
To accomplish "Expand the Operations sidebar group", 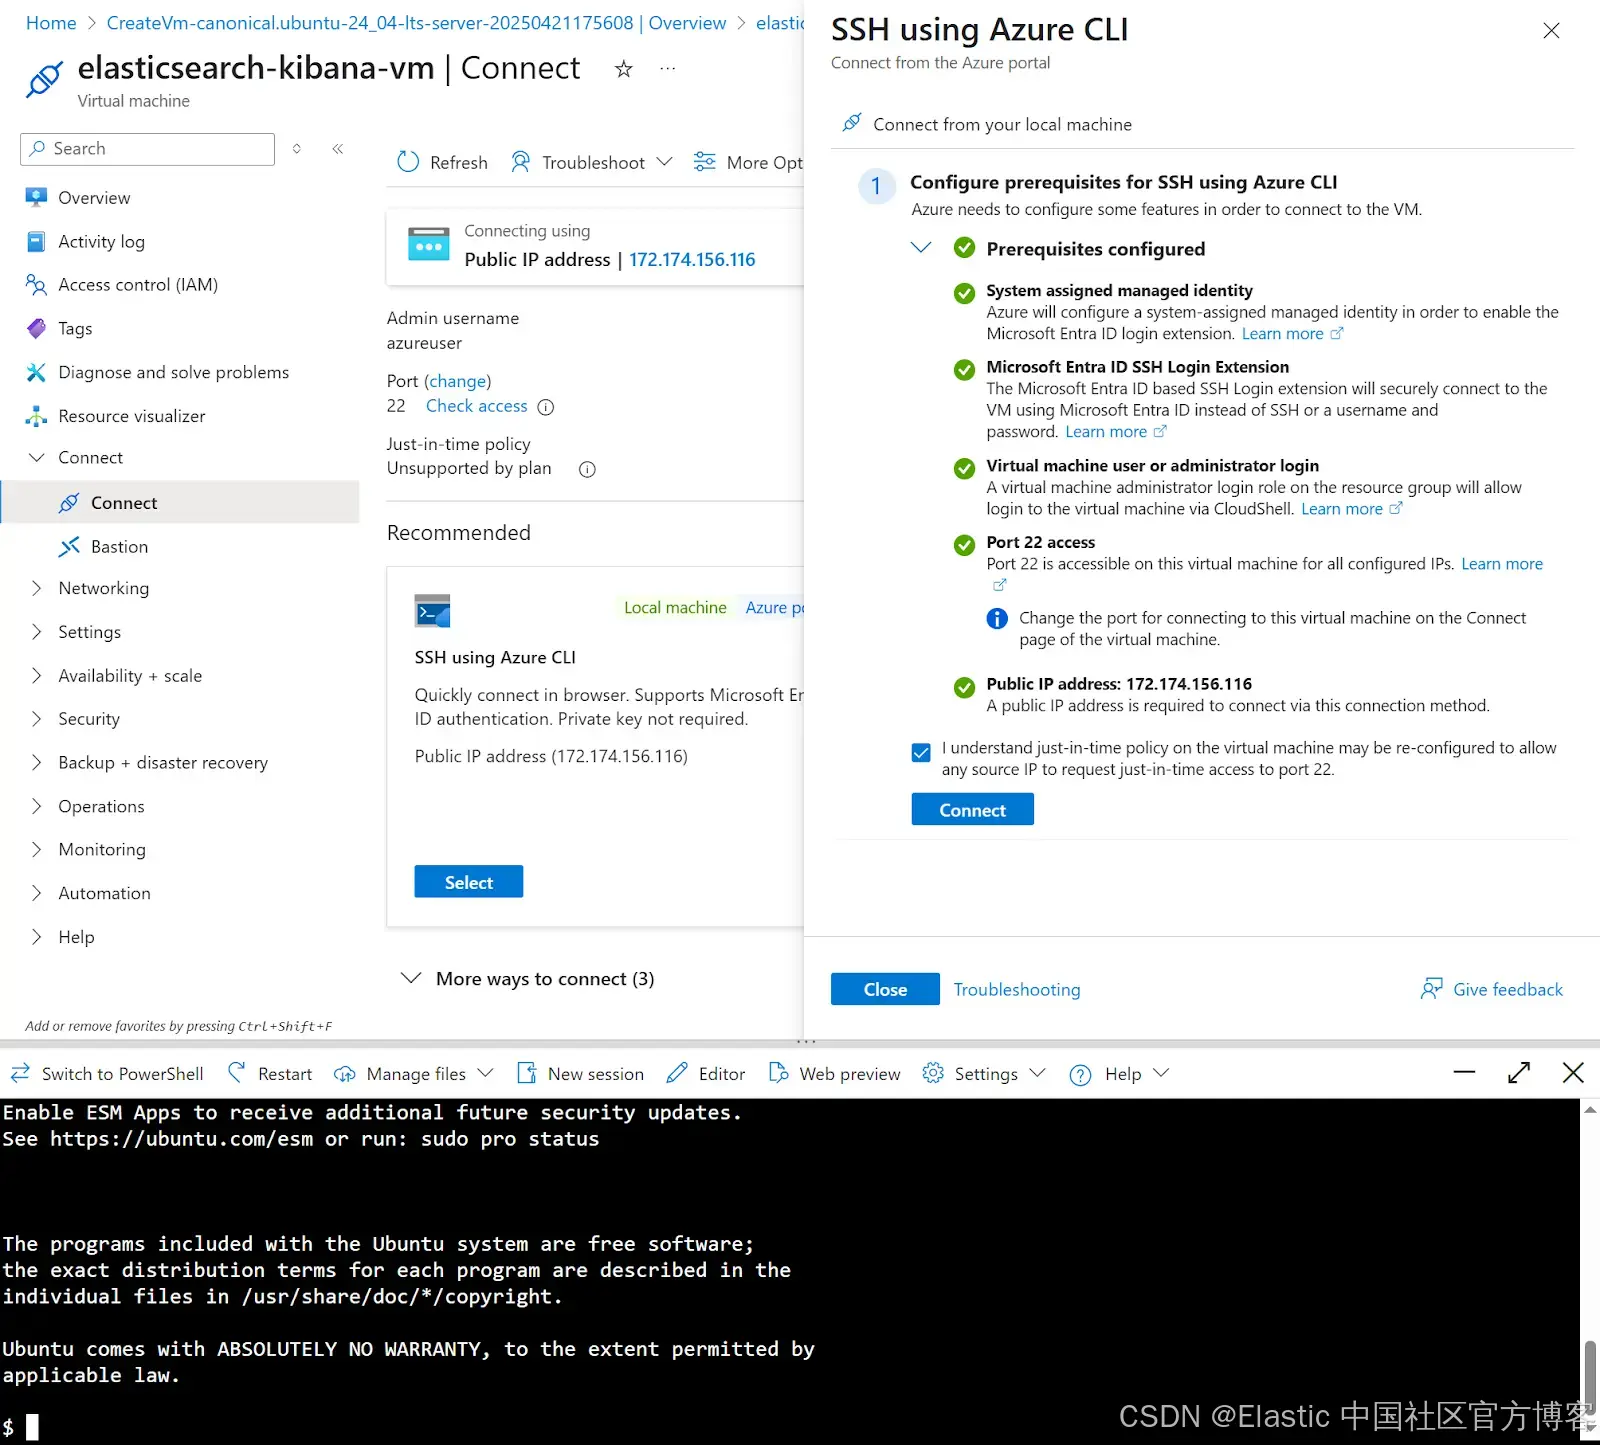I will (37, 806).
